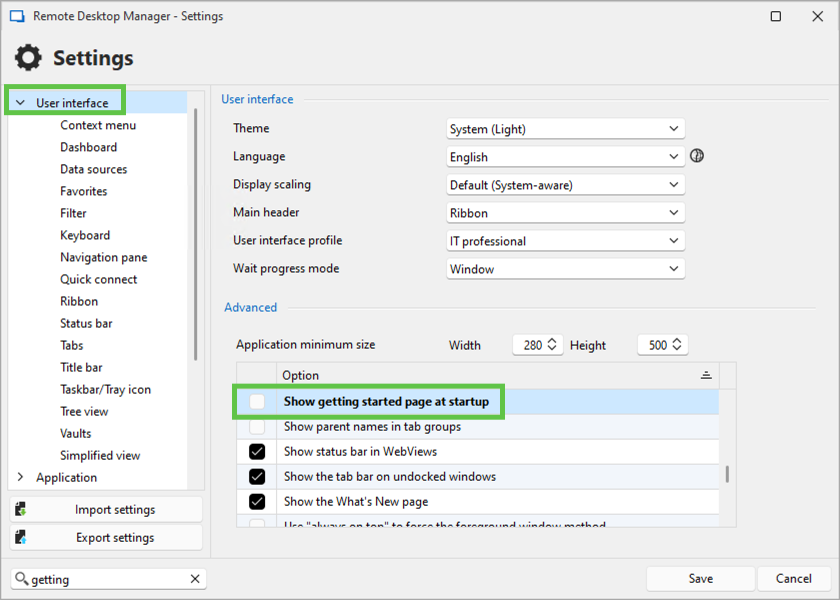This screenshot has width=840, height=600.
Task: Open Tabs settings
Action: tap(72, 345)
